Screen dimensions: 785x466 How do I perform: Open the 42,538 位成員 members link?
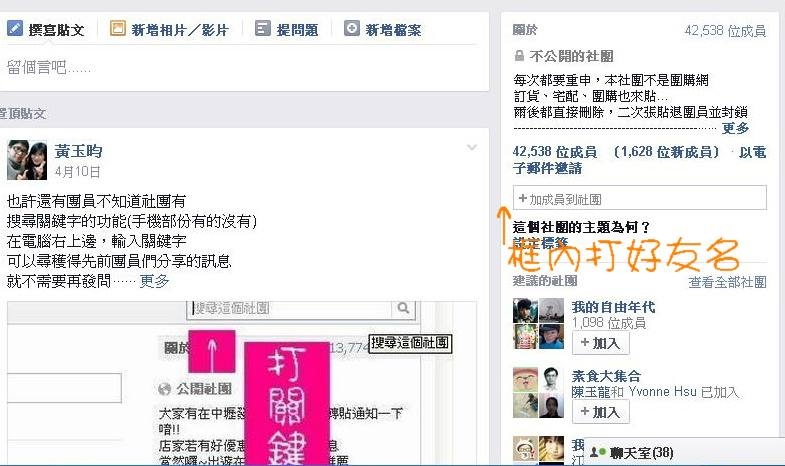[555, 152]
